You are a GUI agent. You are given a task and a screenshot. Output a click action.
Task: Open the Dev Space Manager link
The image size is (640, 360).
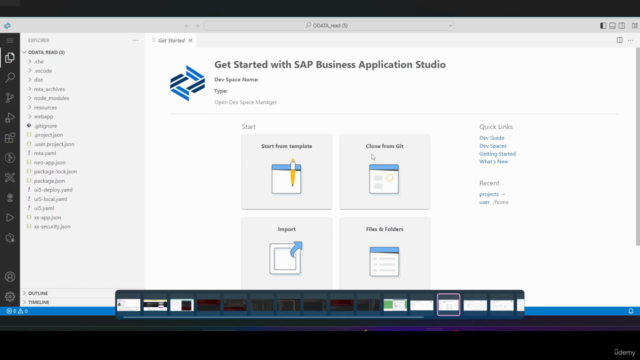(x=245, y=102)
